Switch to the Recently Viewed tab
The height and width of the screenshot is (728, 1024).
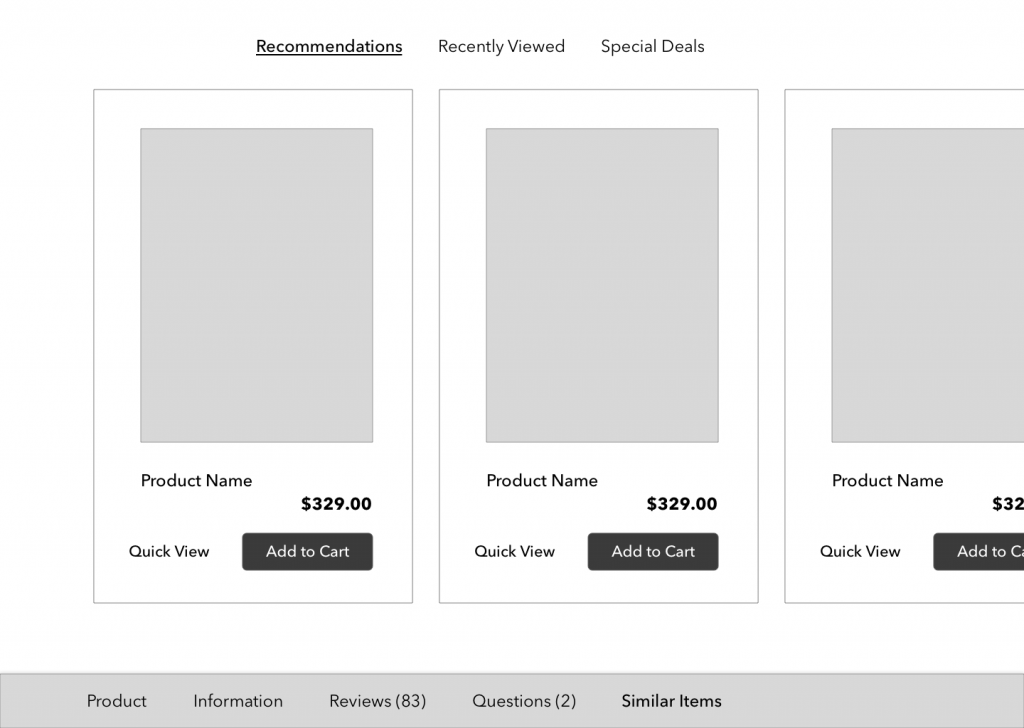pos(501,47)
